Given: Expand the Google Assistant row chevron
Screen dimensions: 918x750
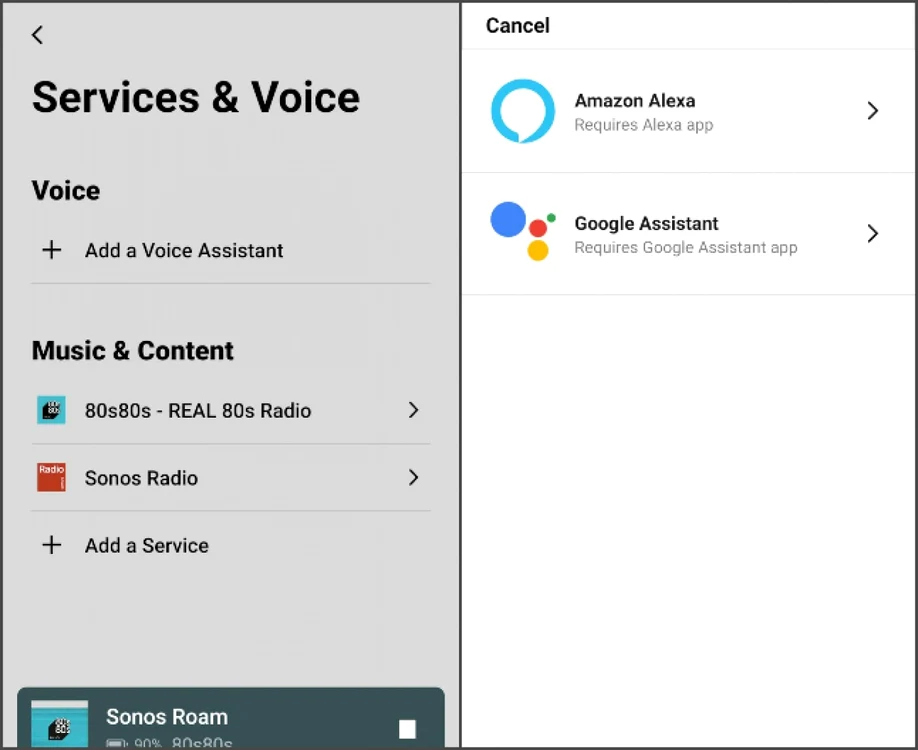Looking at the screenshot, I should 872,233.
